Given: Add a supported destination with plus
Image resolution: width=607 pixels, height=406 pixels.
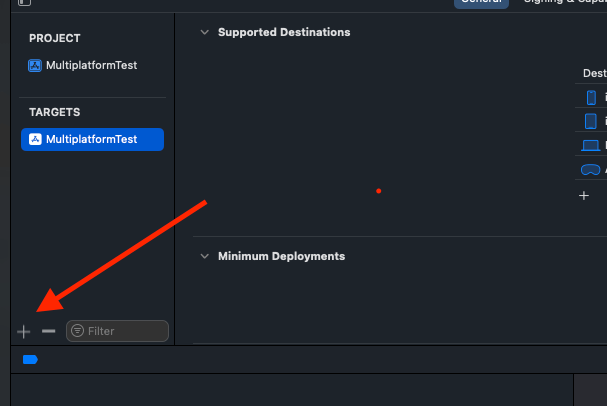Looking at the screenshot, I should 584,195.
